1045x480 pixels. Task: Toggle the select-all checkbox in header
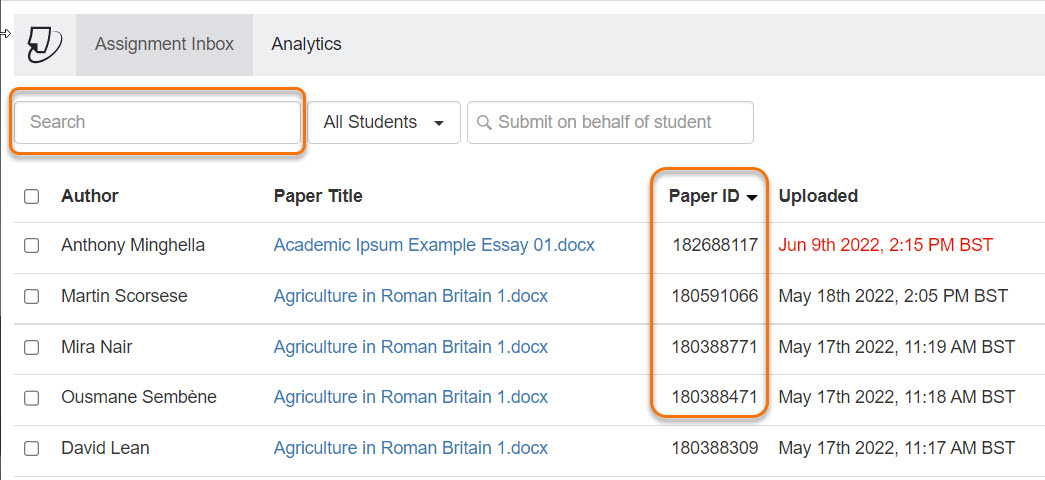32,197
